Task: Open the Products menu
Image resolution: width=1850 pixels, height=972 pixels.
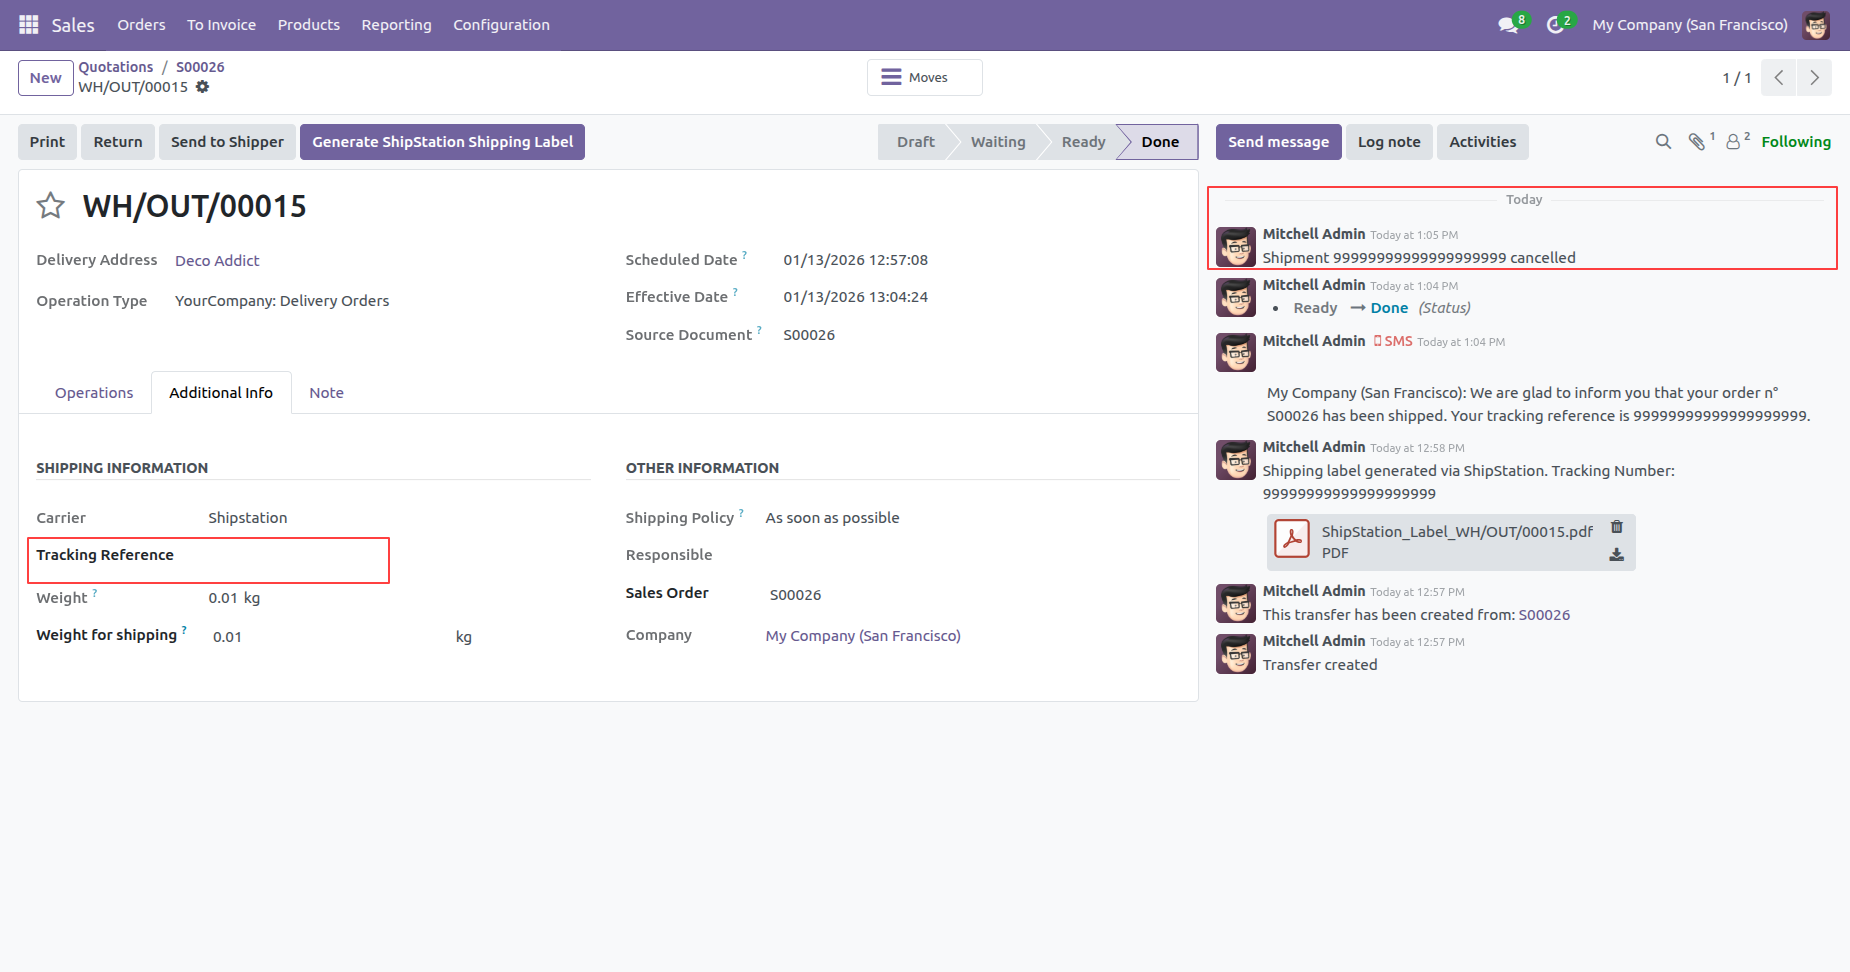Action: (x=309, y=25)
